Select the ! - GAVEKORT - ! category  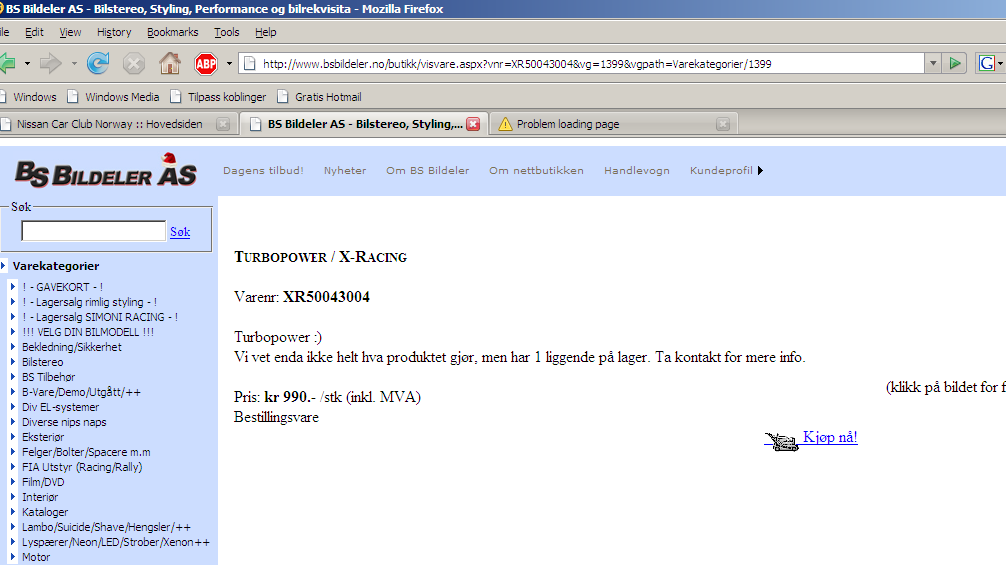[x=62, y=287]
